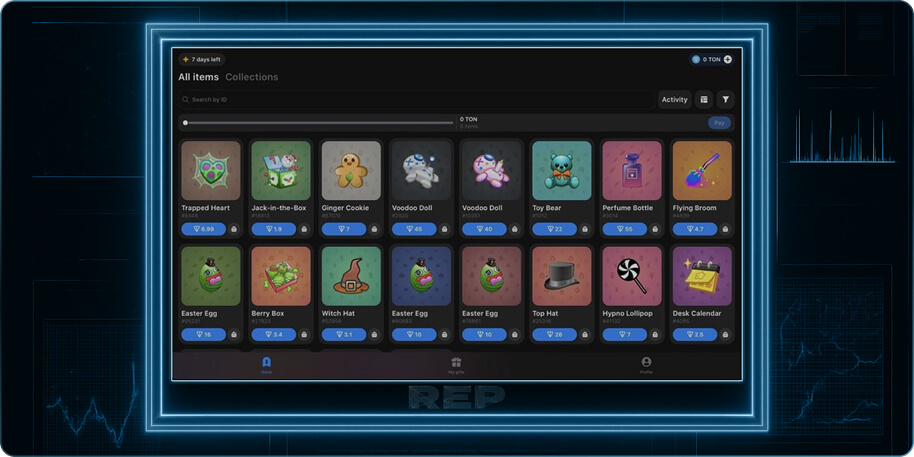Buy Voodoo Doll priced 40

(484, 229)
